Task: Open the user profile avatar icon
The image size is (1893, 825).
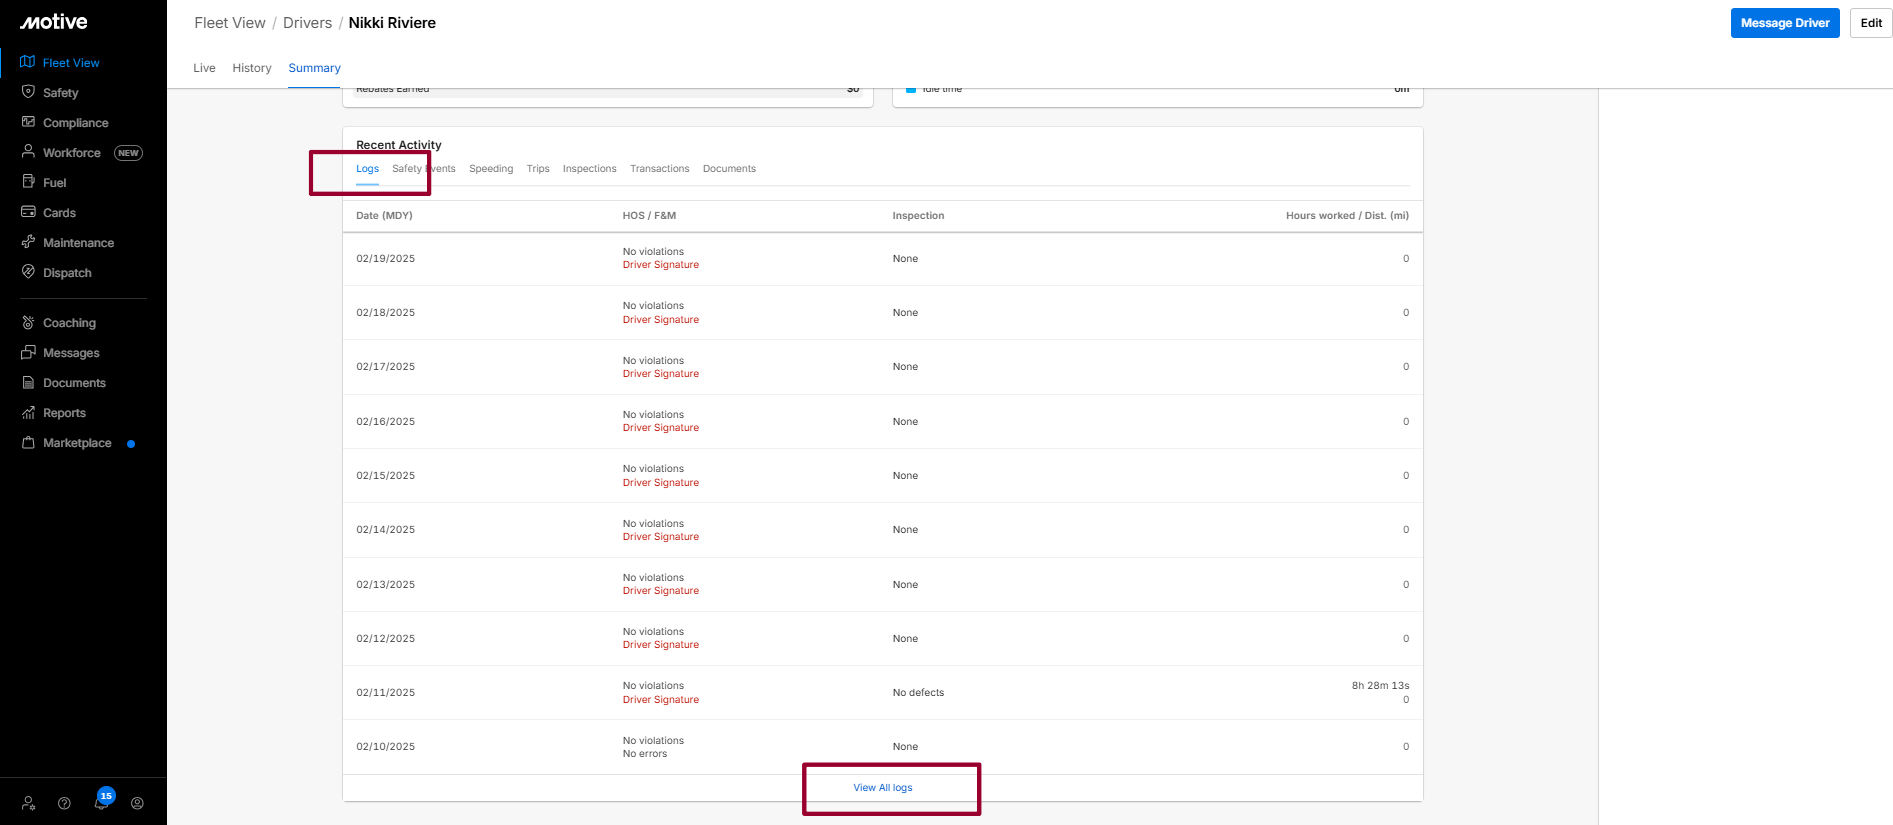Action: (x=137, y=803)
